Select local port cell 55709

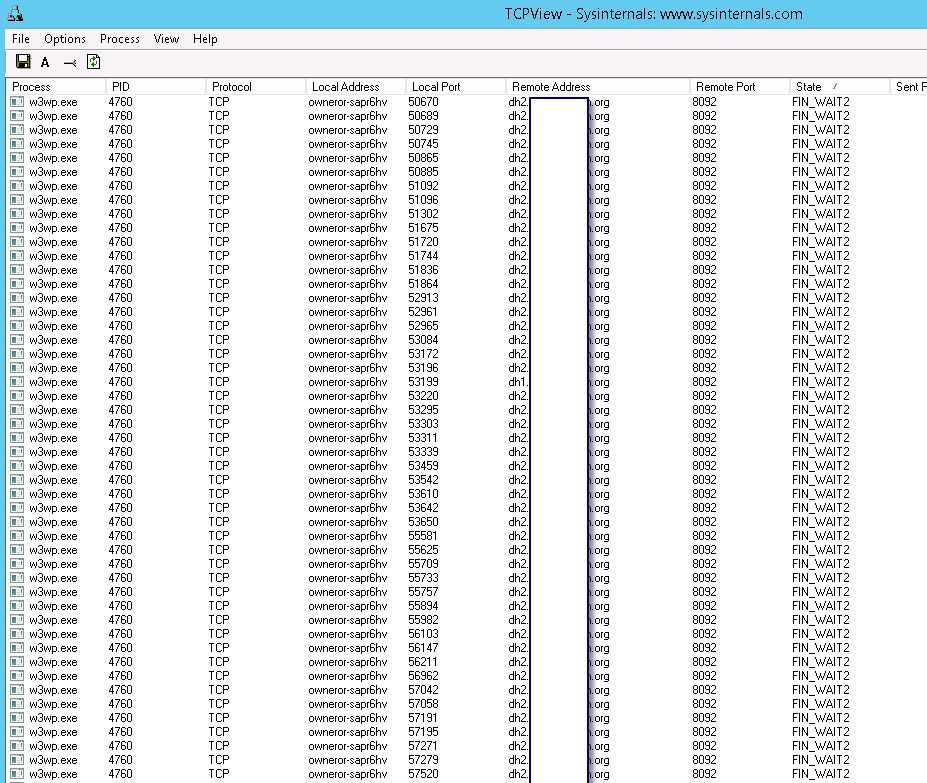pos(423,564)
